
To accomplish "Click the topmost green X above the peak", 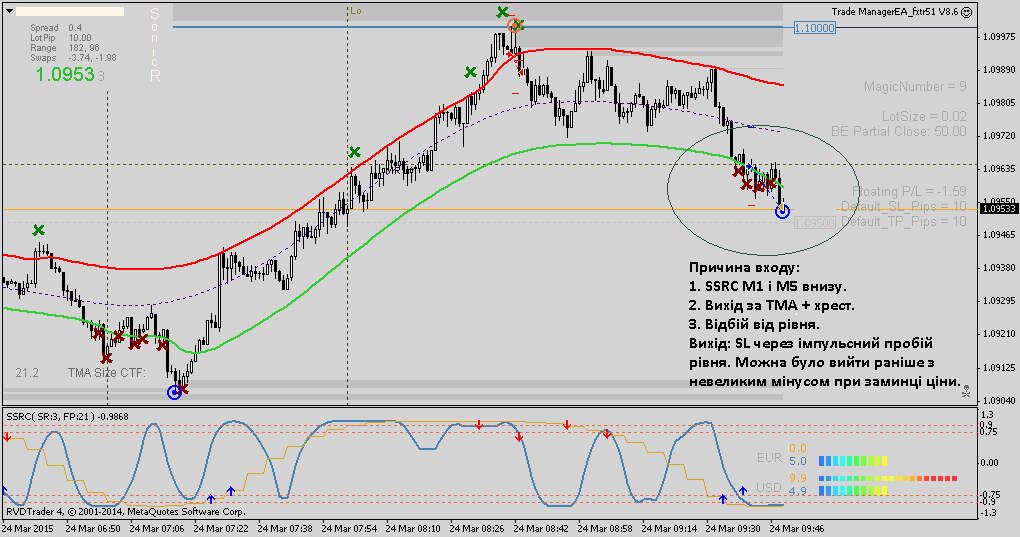I will 502,12.
